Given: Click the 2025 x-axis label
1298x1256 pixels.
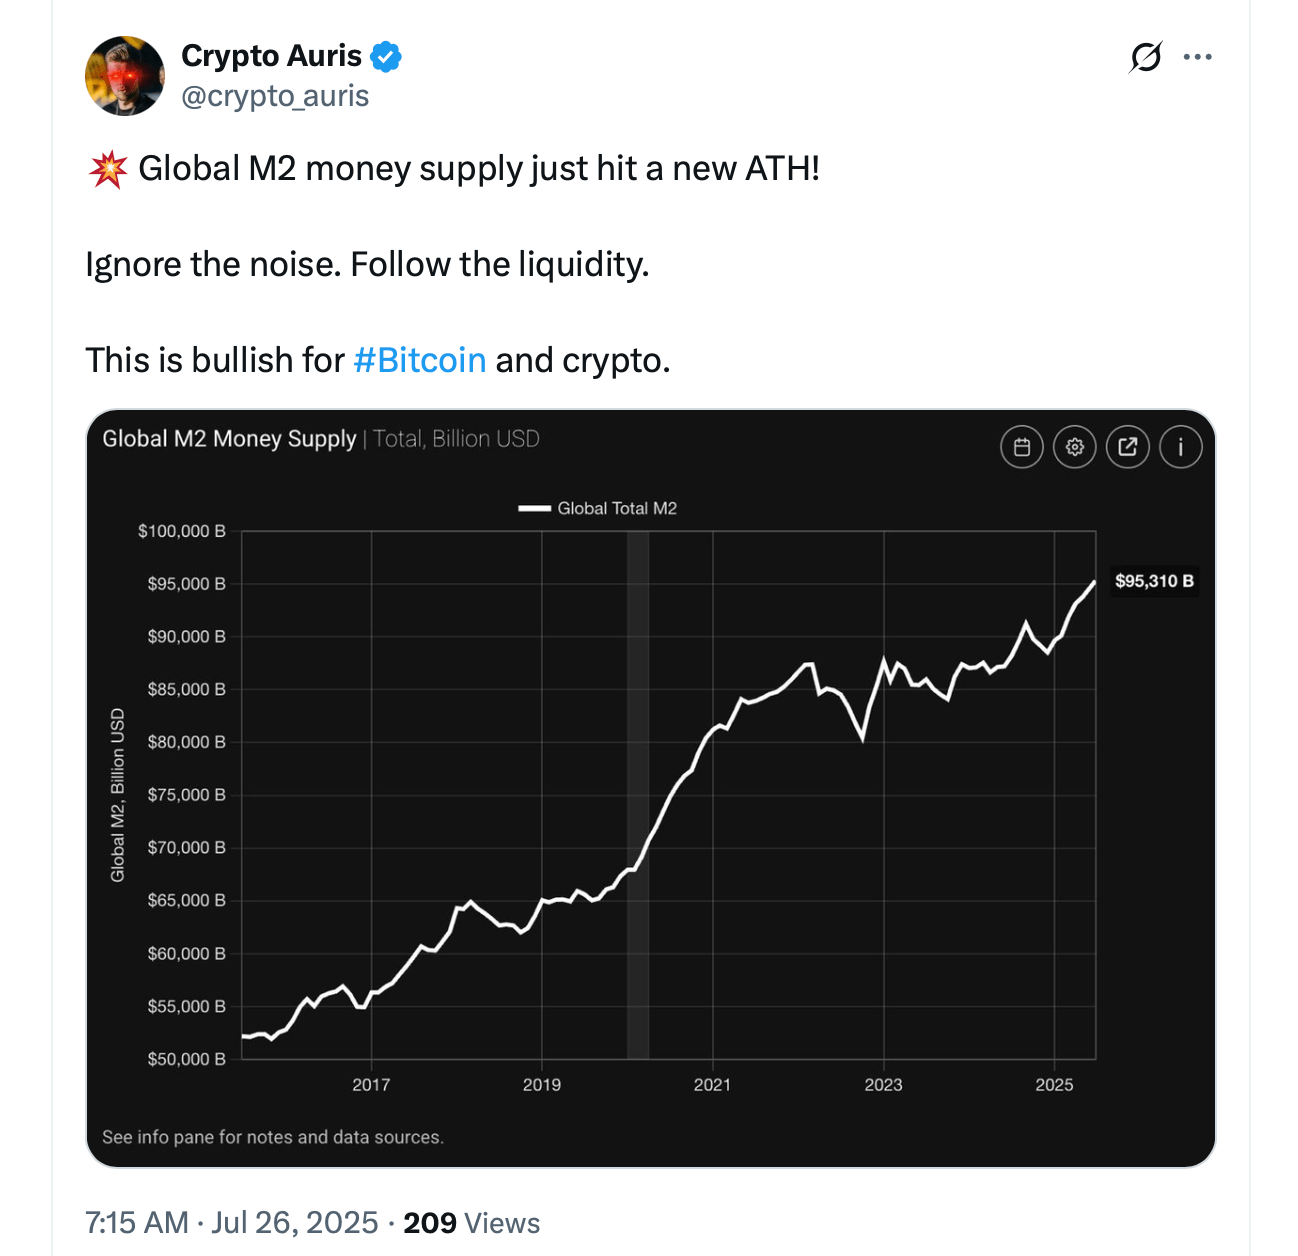Looking at the screenshot, I should click(x=1054, y=1084).
